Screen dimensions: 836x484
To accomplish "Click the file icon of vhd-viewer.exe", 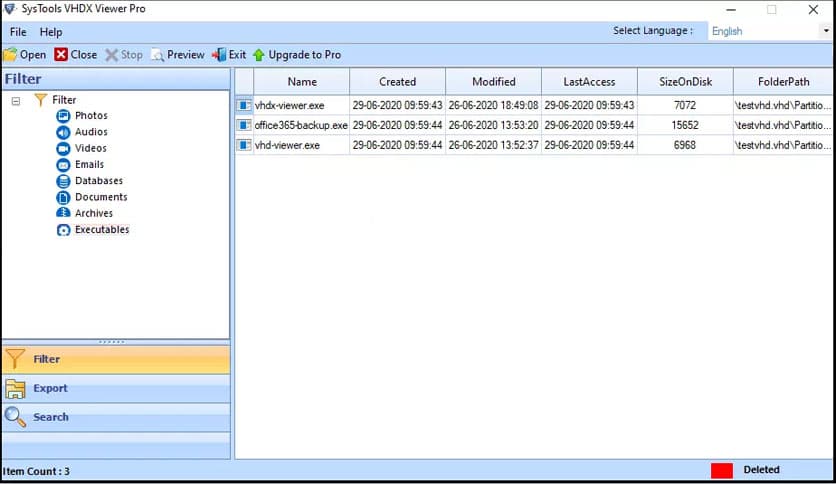I will pos(244,145).
